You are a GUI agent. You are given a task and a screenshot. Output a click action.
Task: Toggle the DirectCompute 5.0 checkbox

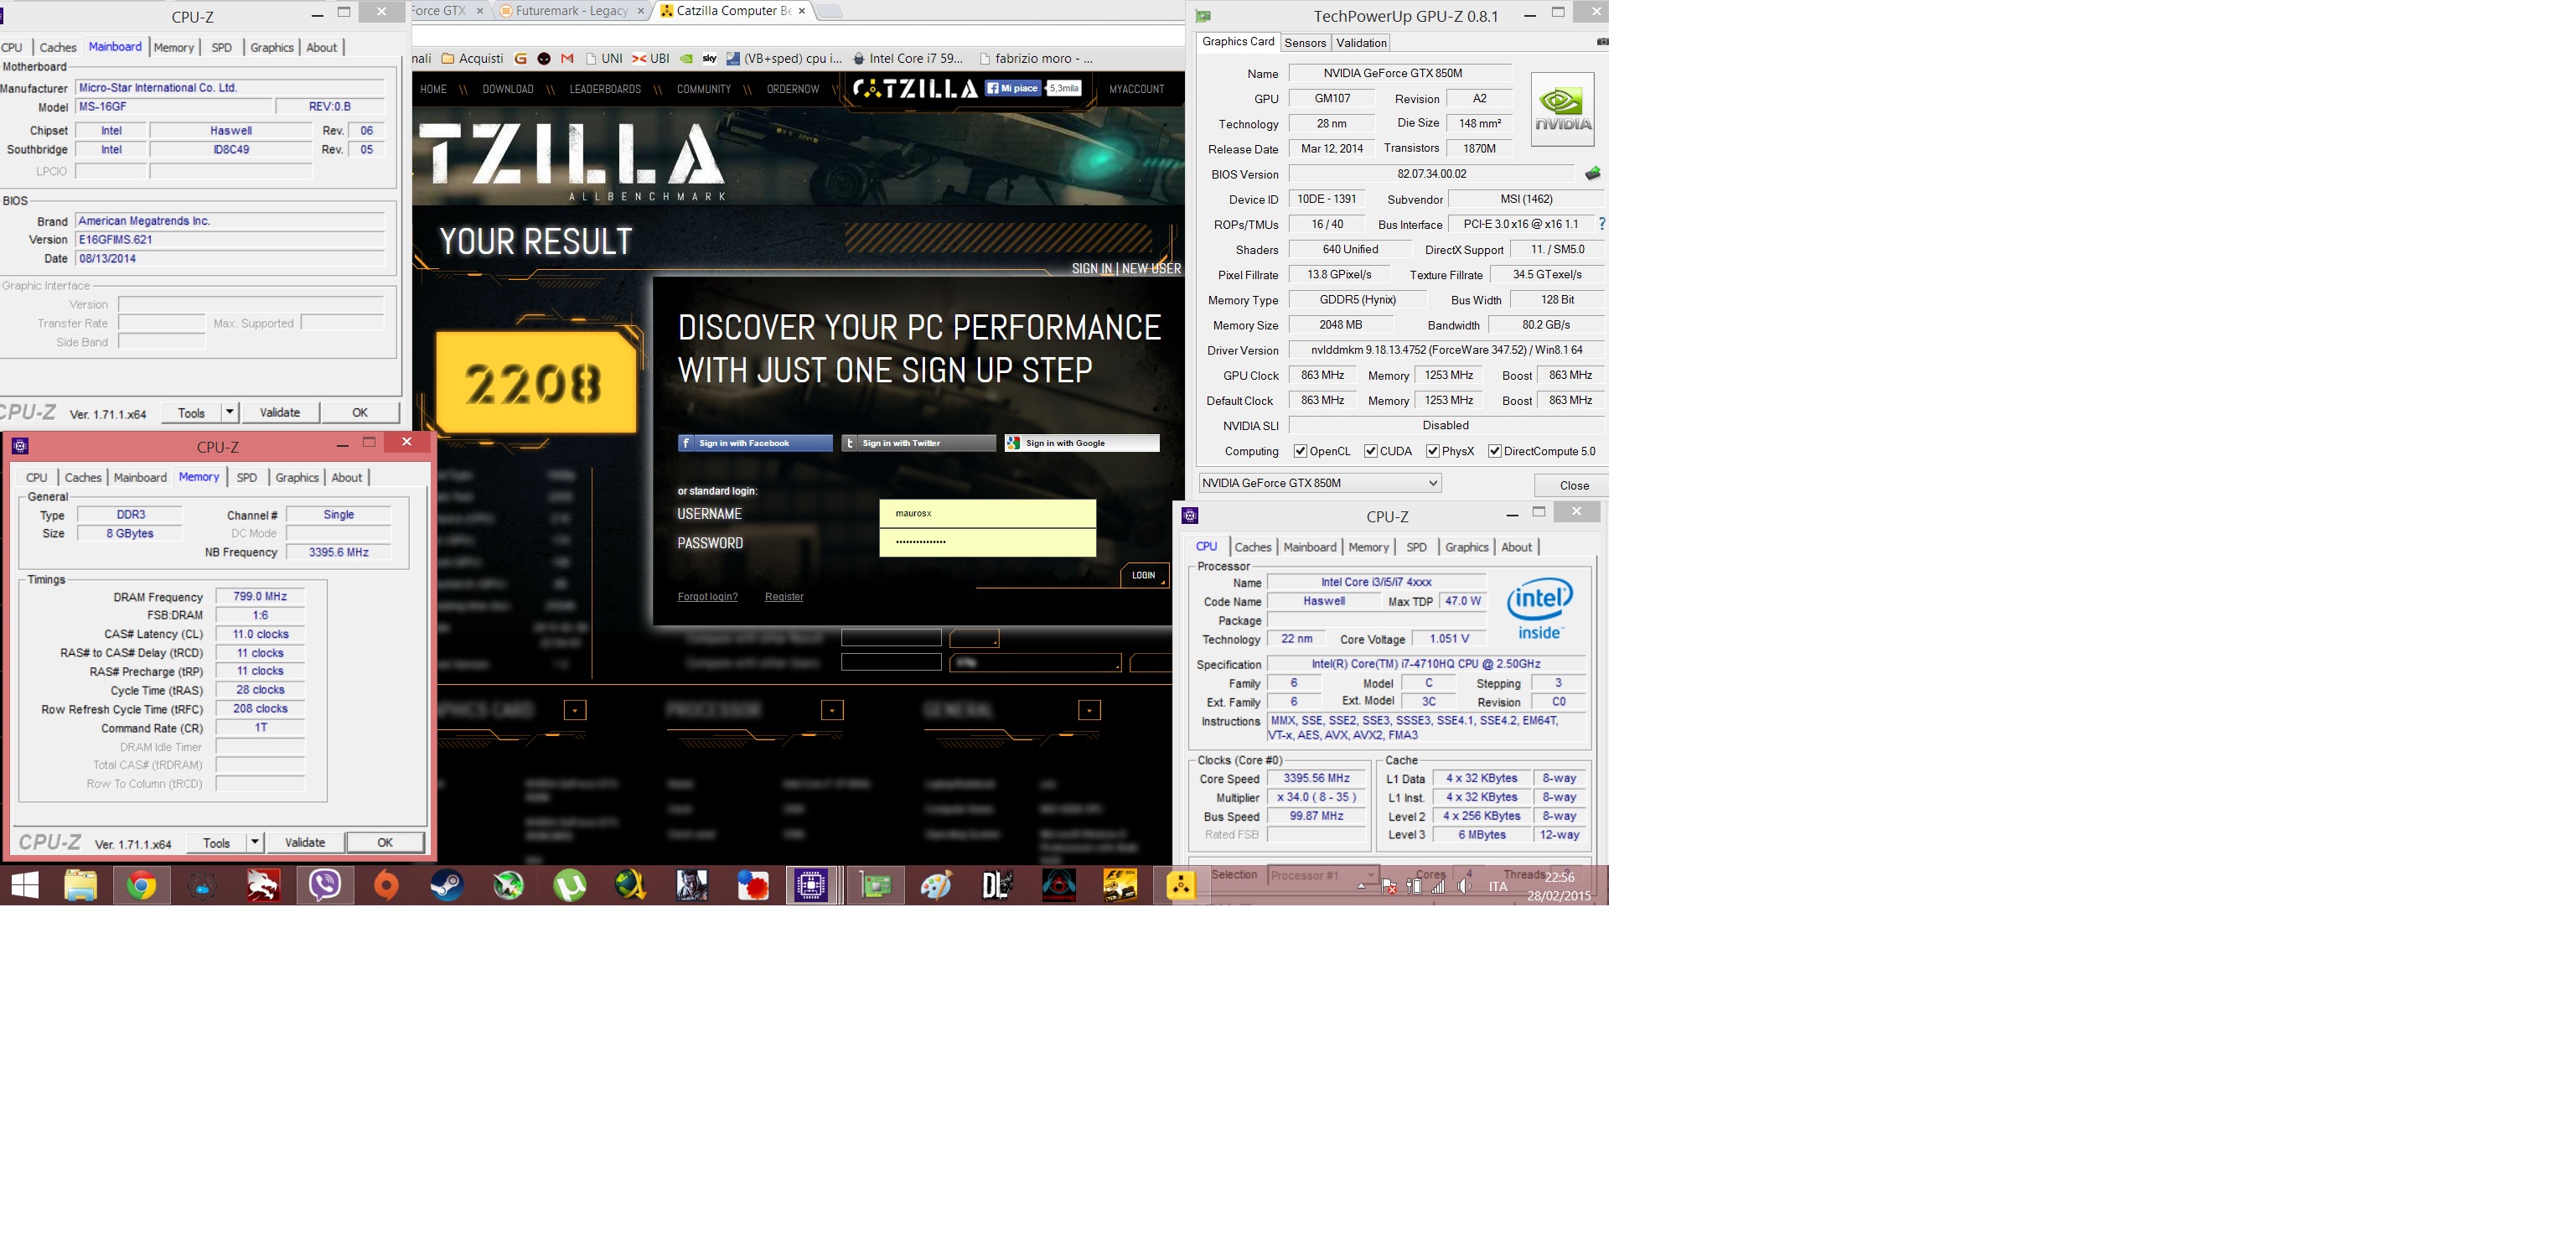pyautogui.click(x=1494, y=451)
